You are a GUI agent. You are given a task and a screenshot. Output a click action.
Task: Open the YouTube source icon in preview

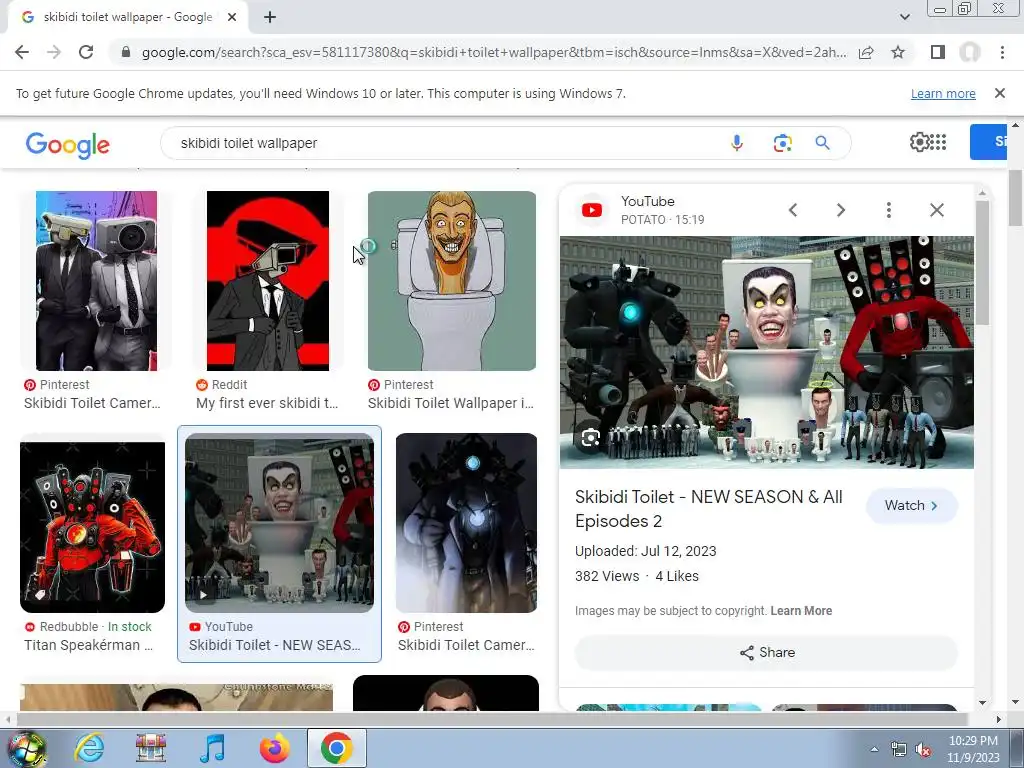click(592, 210)
